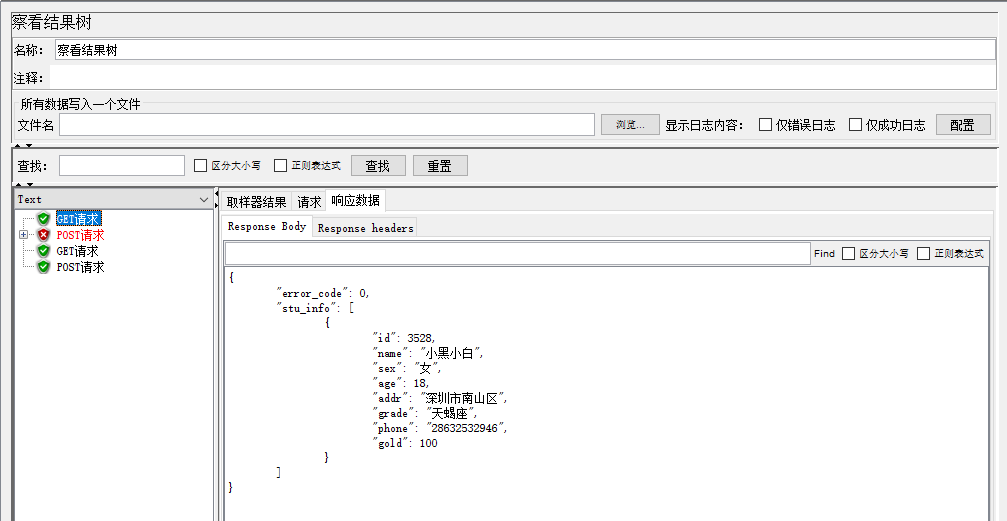Click the red error shield icon beside POST请求
The image size is (1007, 521).
tap(44, 235)
